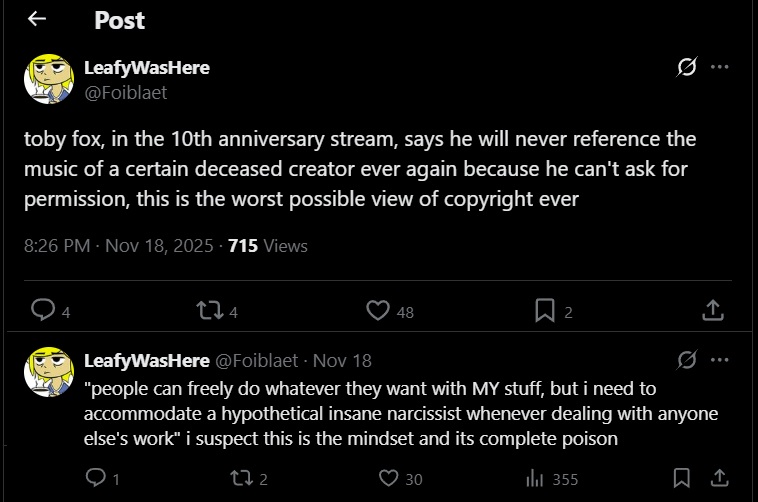This screenshot has width=758, height=502.
Task: Open the reply icon on main post
Action: [43, 310]
